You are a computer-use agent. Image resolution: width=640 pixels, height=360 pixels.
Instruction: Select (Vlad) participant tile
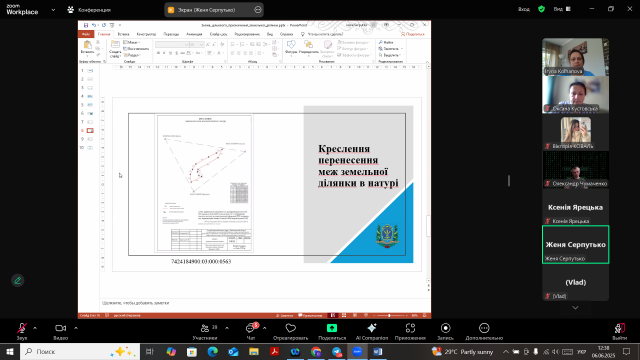click(576, 282)
